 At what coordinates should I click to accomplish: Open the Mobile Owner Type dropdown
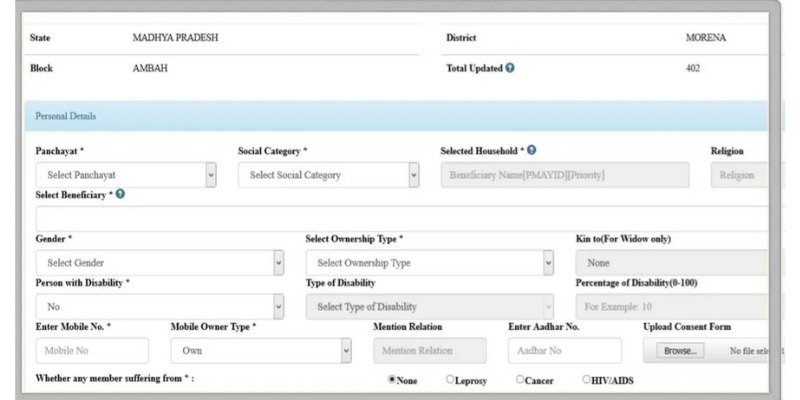click(x=261, y=351)
